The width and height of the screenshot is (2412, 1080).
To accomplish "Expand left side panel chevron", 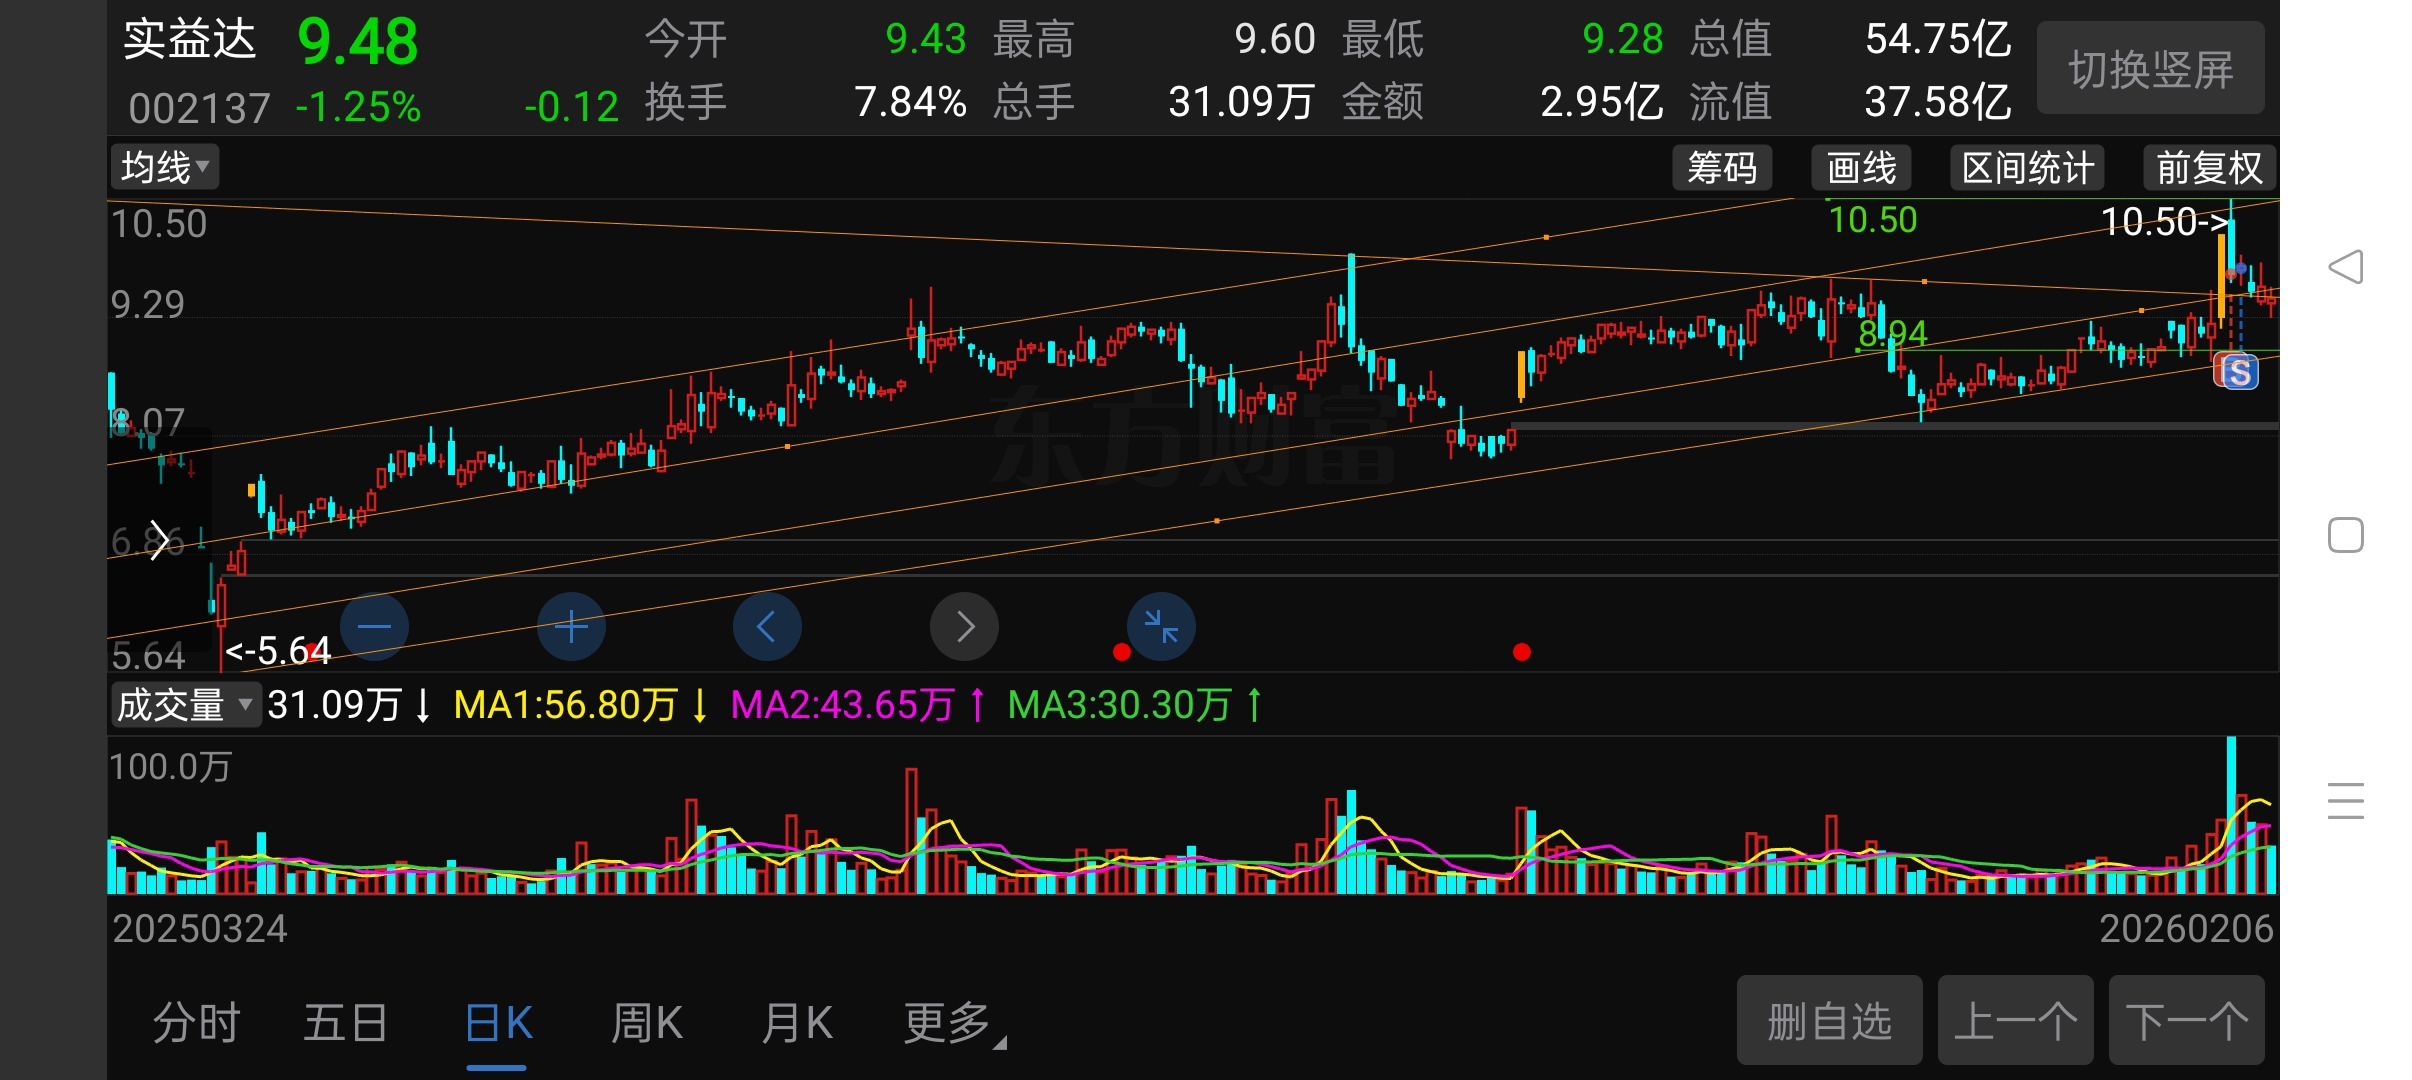I will tap(158, 540).
